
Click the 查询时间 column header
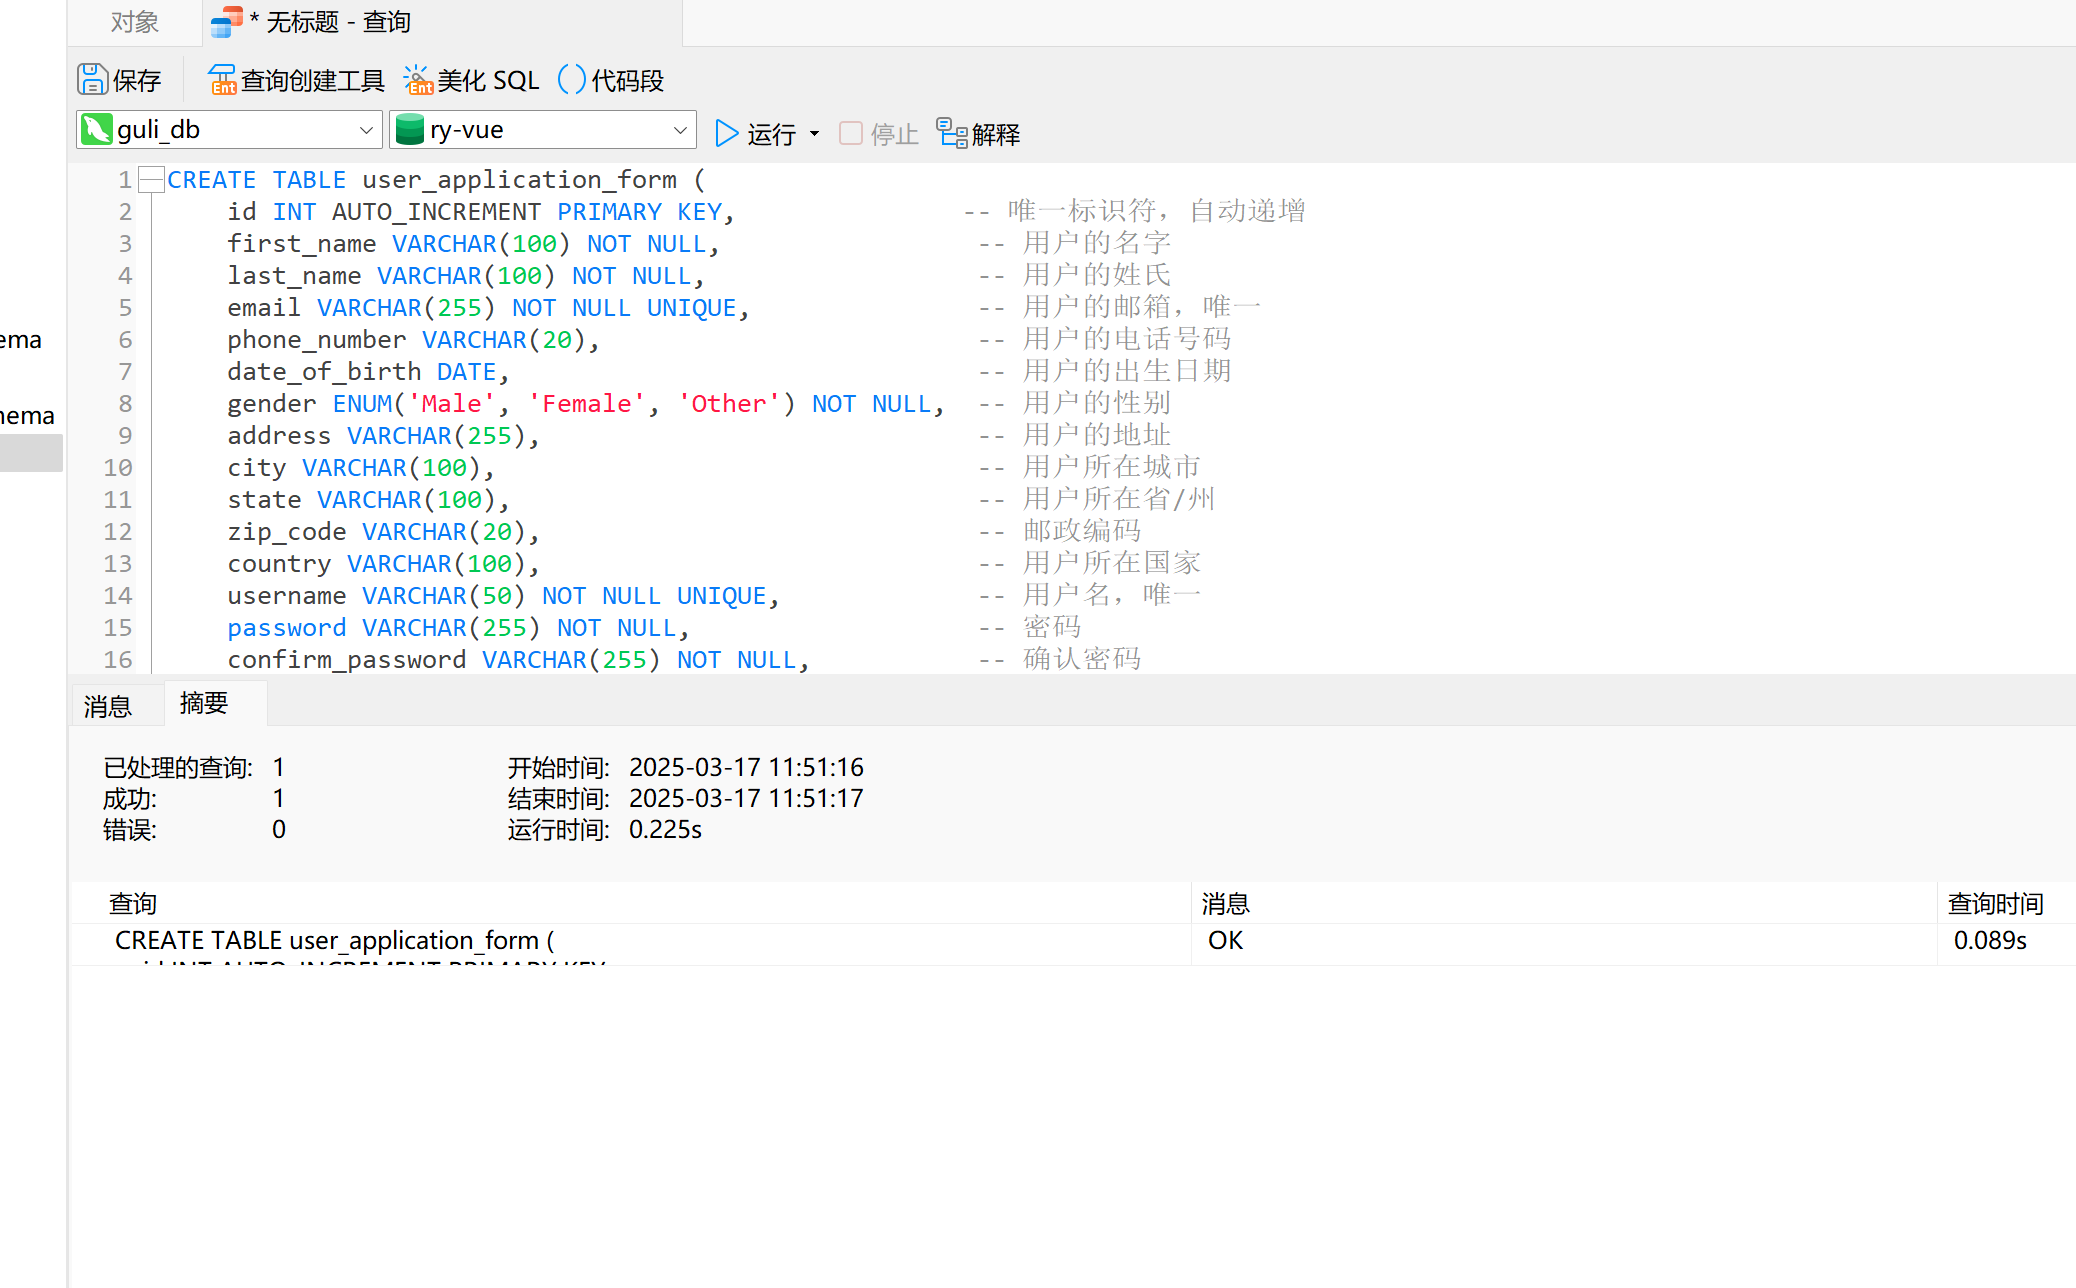(1995, 903)
